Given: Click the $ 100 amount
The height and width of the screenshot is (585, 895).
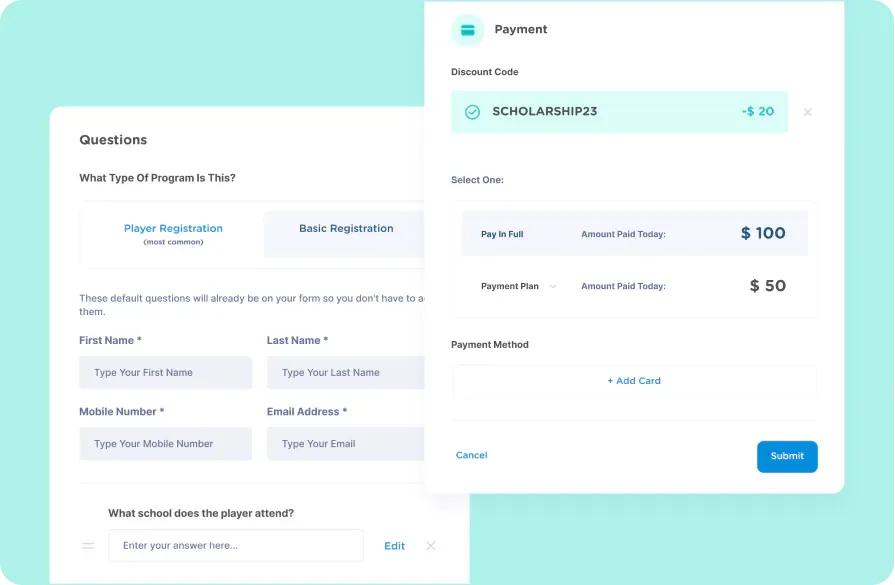Looking at the screenshot, I should 763,233.
